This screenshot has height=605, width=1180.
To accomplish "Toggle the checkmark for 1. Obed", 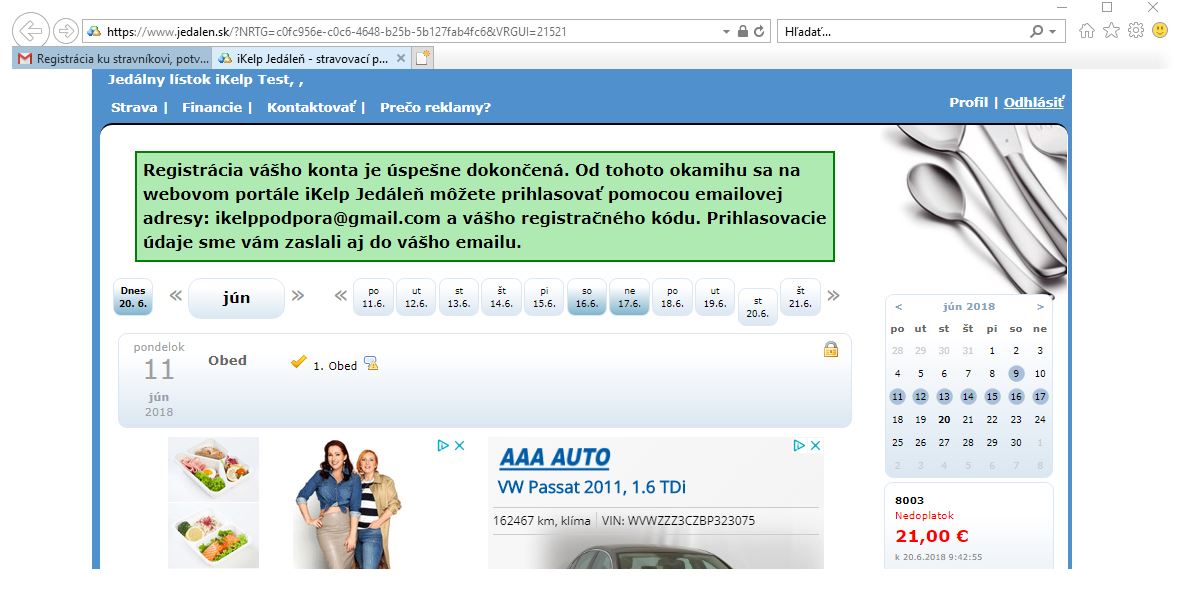I will pos(298,362).
